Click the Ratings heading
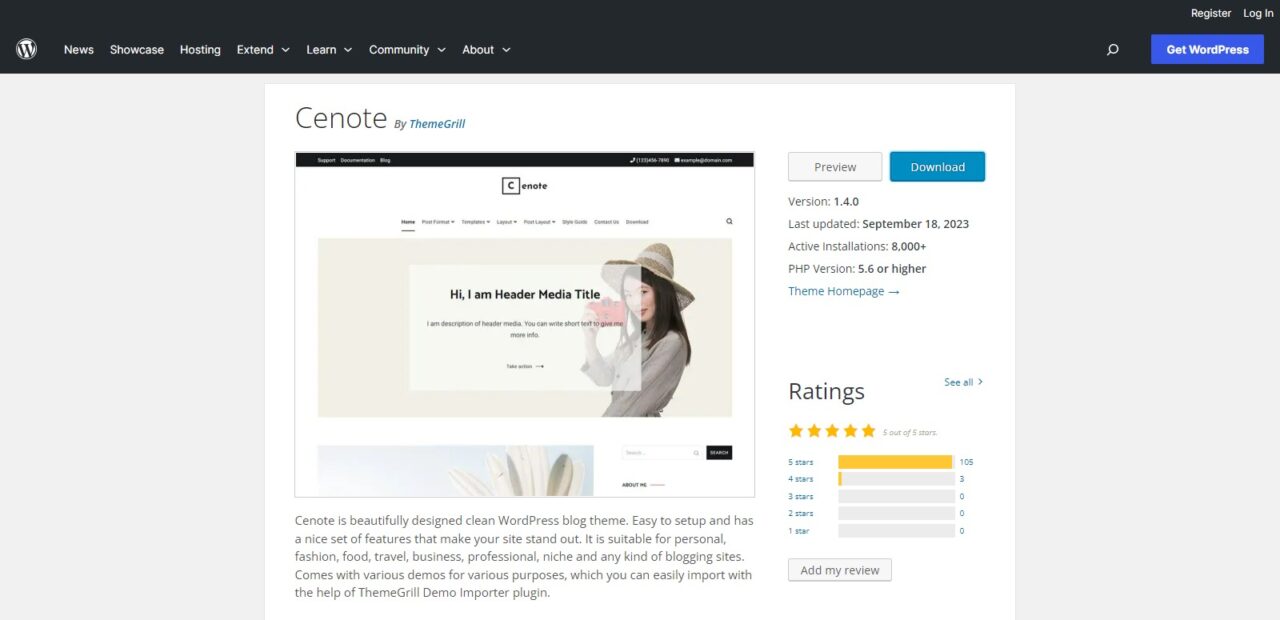The image size is (1280, 620). pyautogui.click(x=827, y=391)
